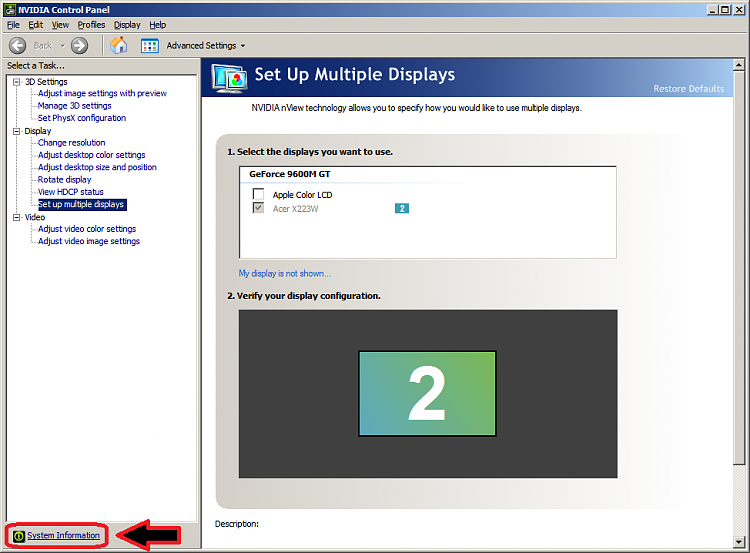Collapse the Video tree node

[x=17, y=217]
